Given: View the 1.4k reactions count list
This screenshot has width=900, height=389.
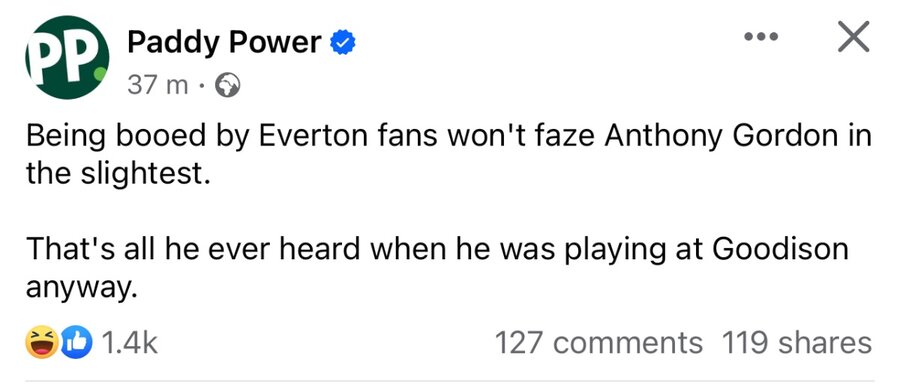Looking at the screenshot, I should click(x=129, y=343).
